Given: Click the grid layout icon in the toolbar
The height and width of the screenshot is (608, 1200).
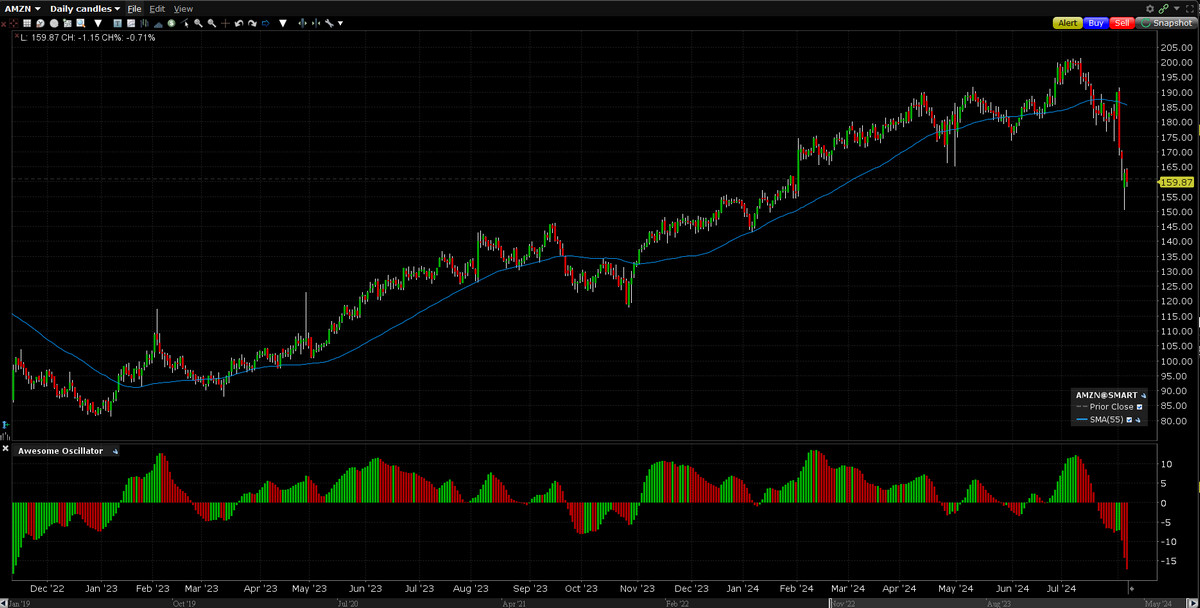Looking at the screenshot, I should click(25, 22).
